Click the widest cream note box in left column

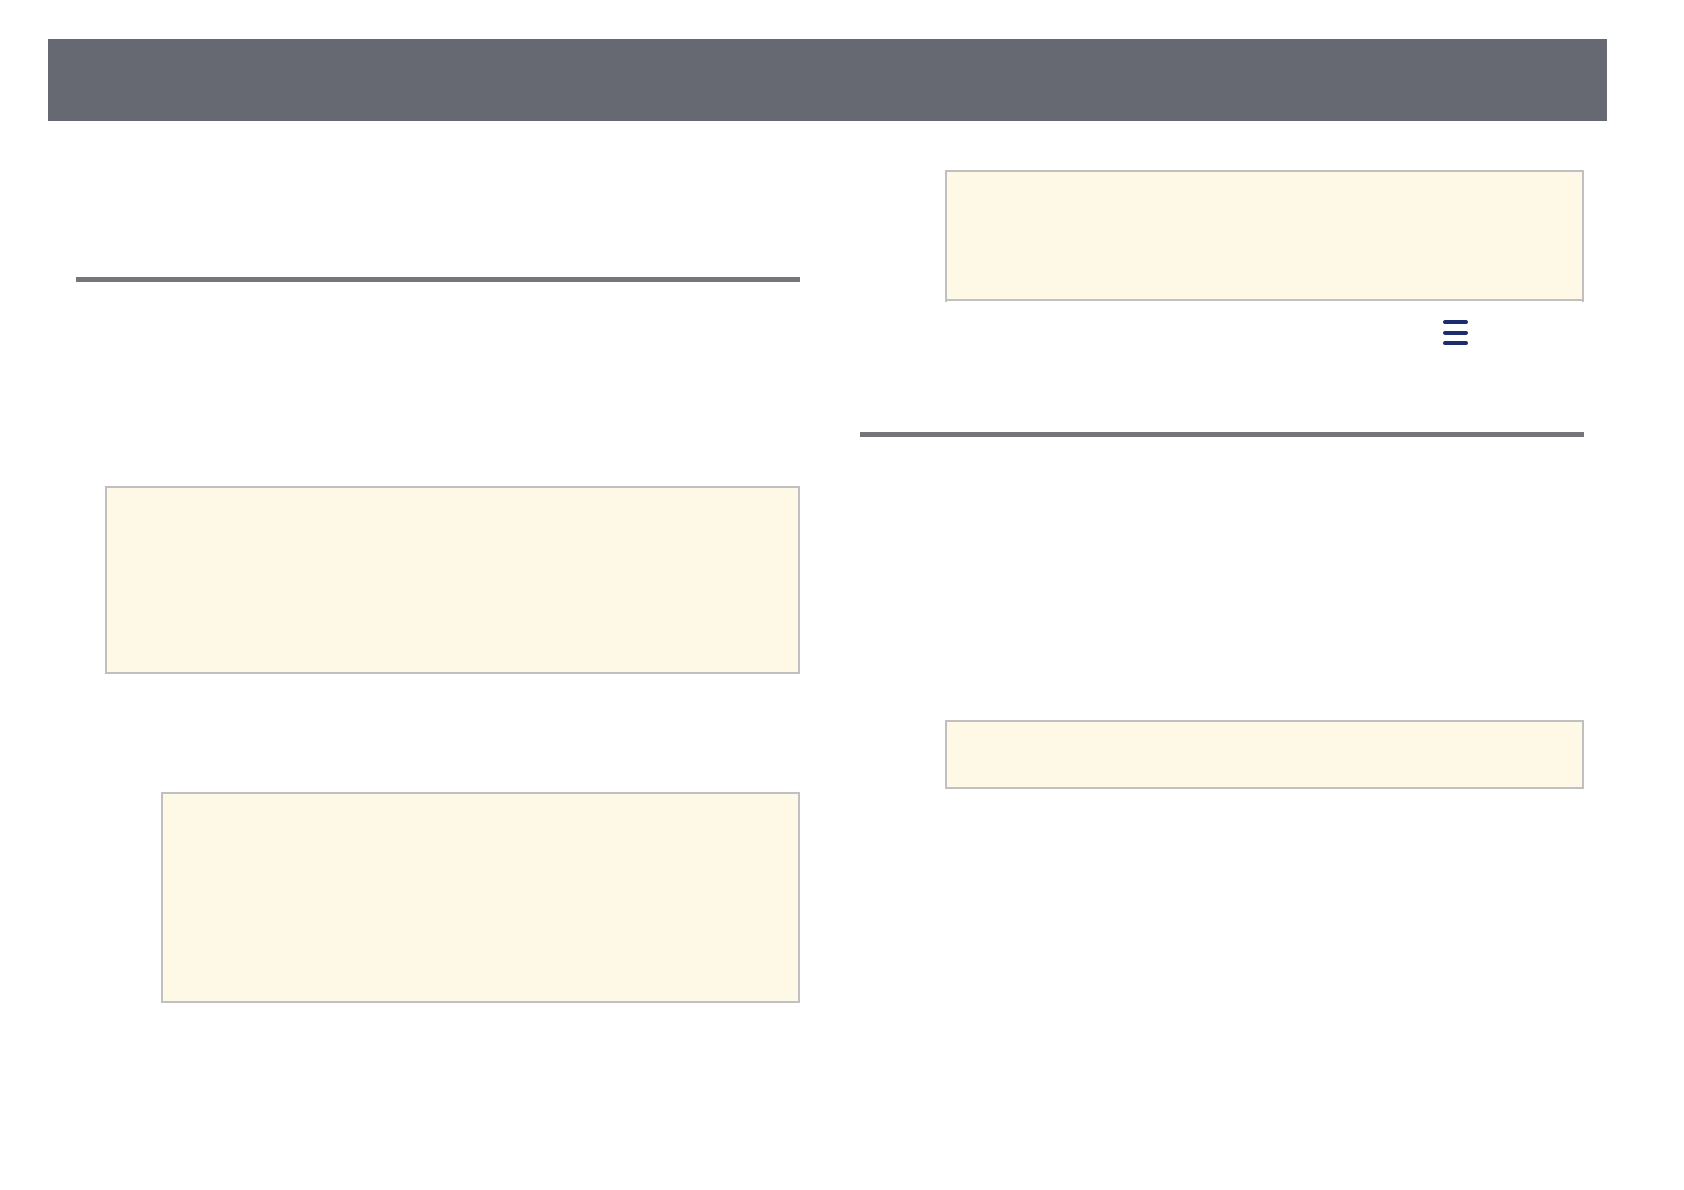tap(452, 580)
